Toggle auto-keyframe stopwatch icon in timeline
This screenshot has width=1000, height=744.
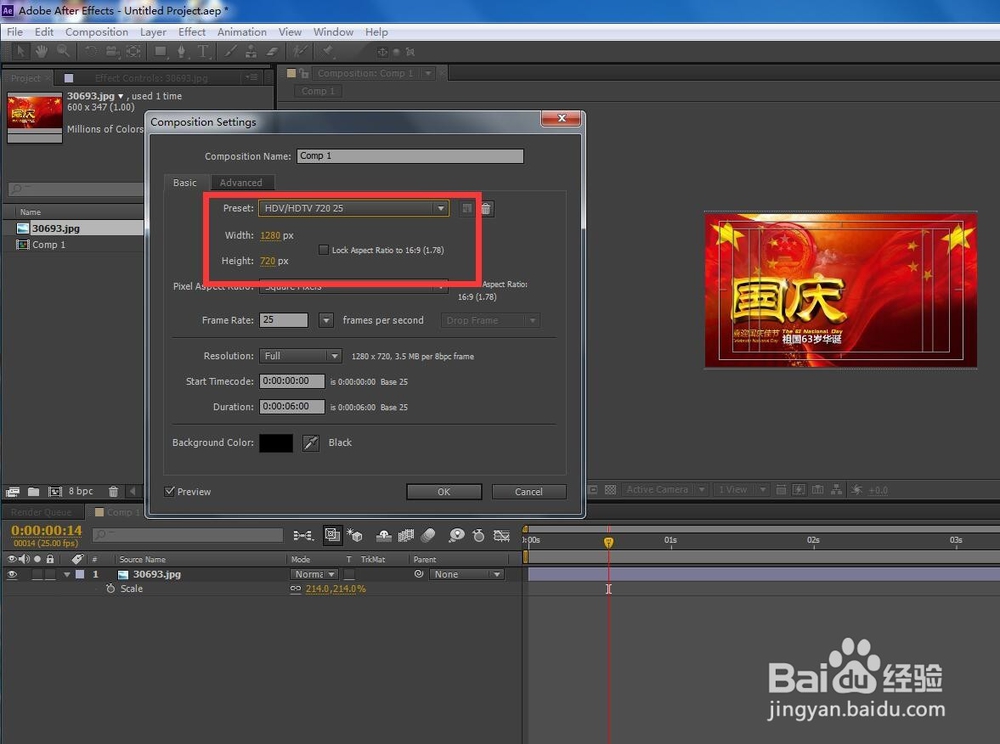pyautogui.click(x=478, y=536)
